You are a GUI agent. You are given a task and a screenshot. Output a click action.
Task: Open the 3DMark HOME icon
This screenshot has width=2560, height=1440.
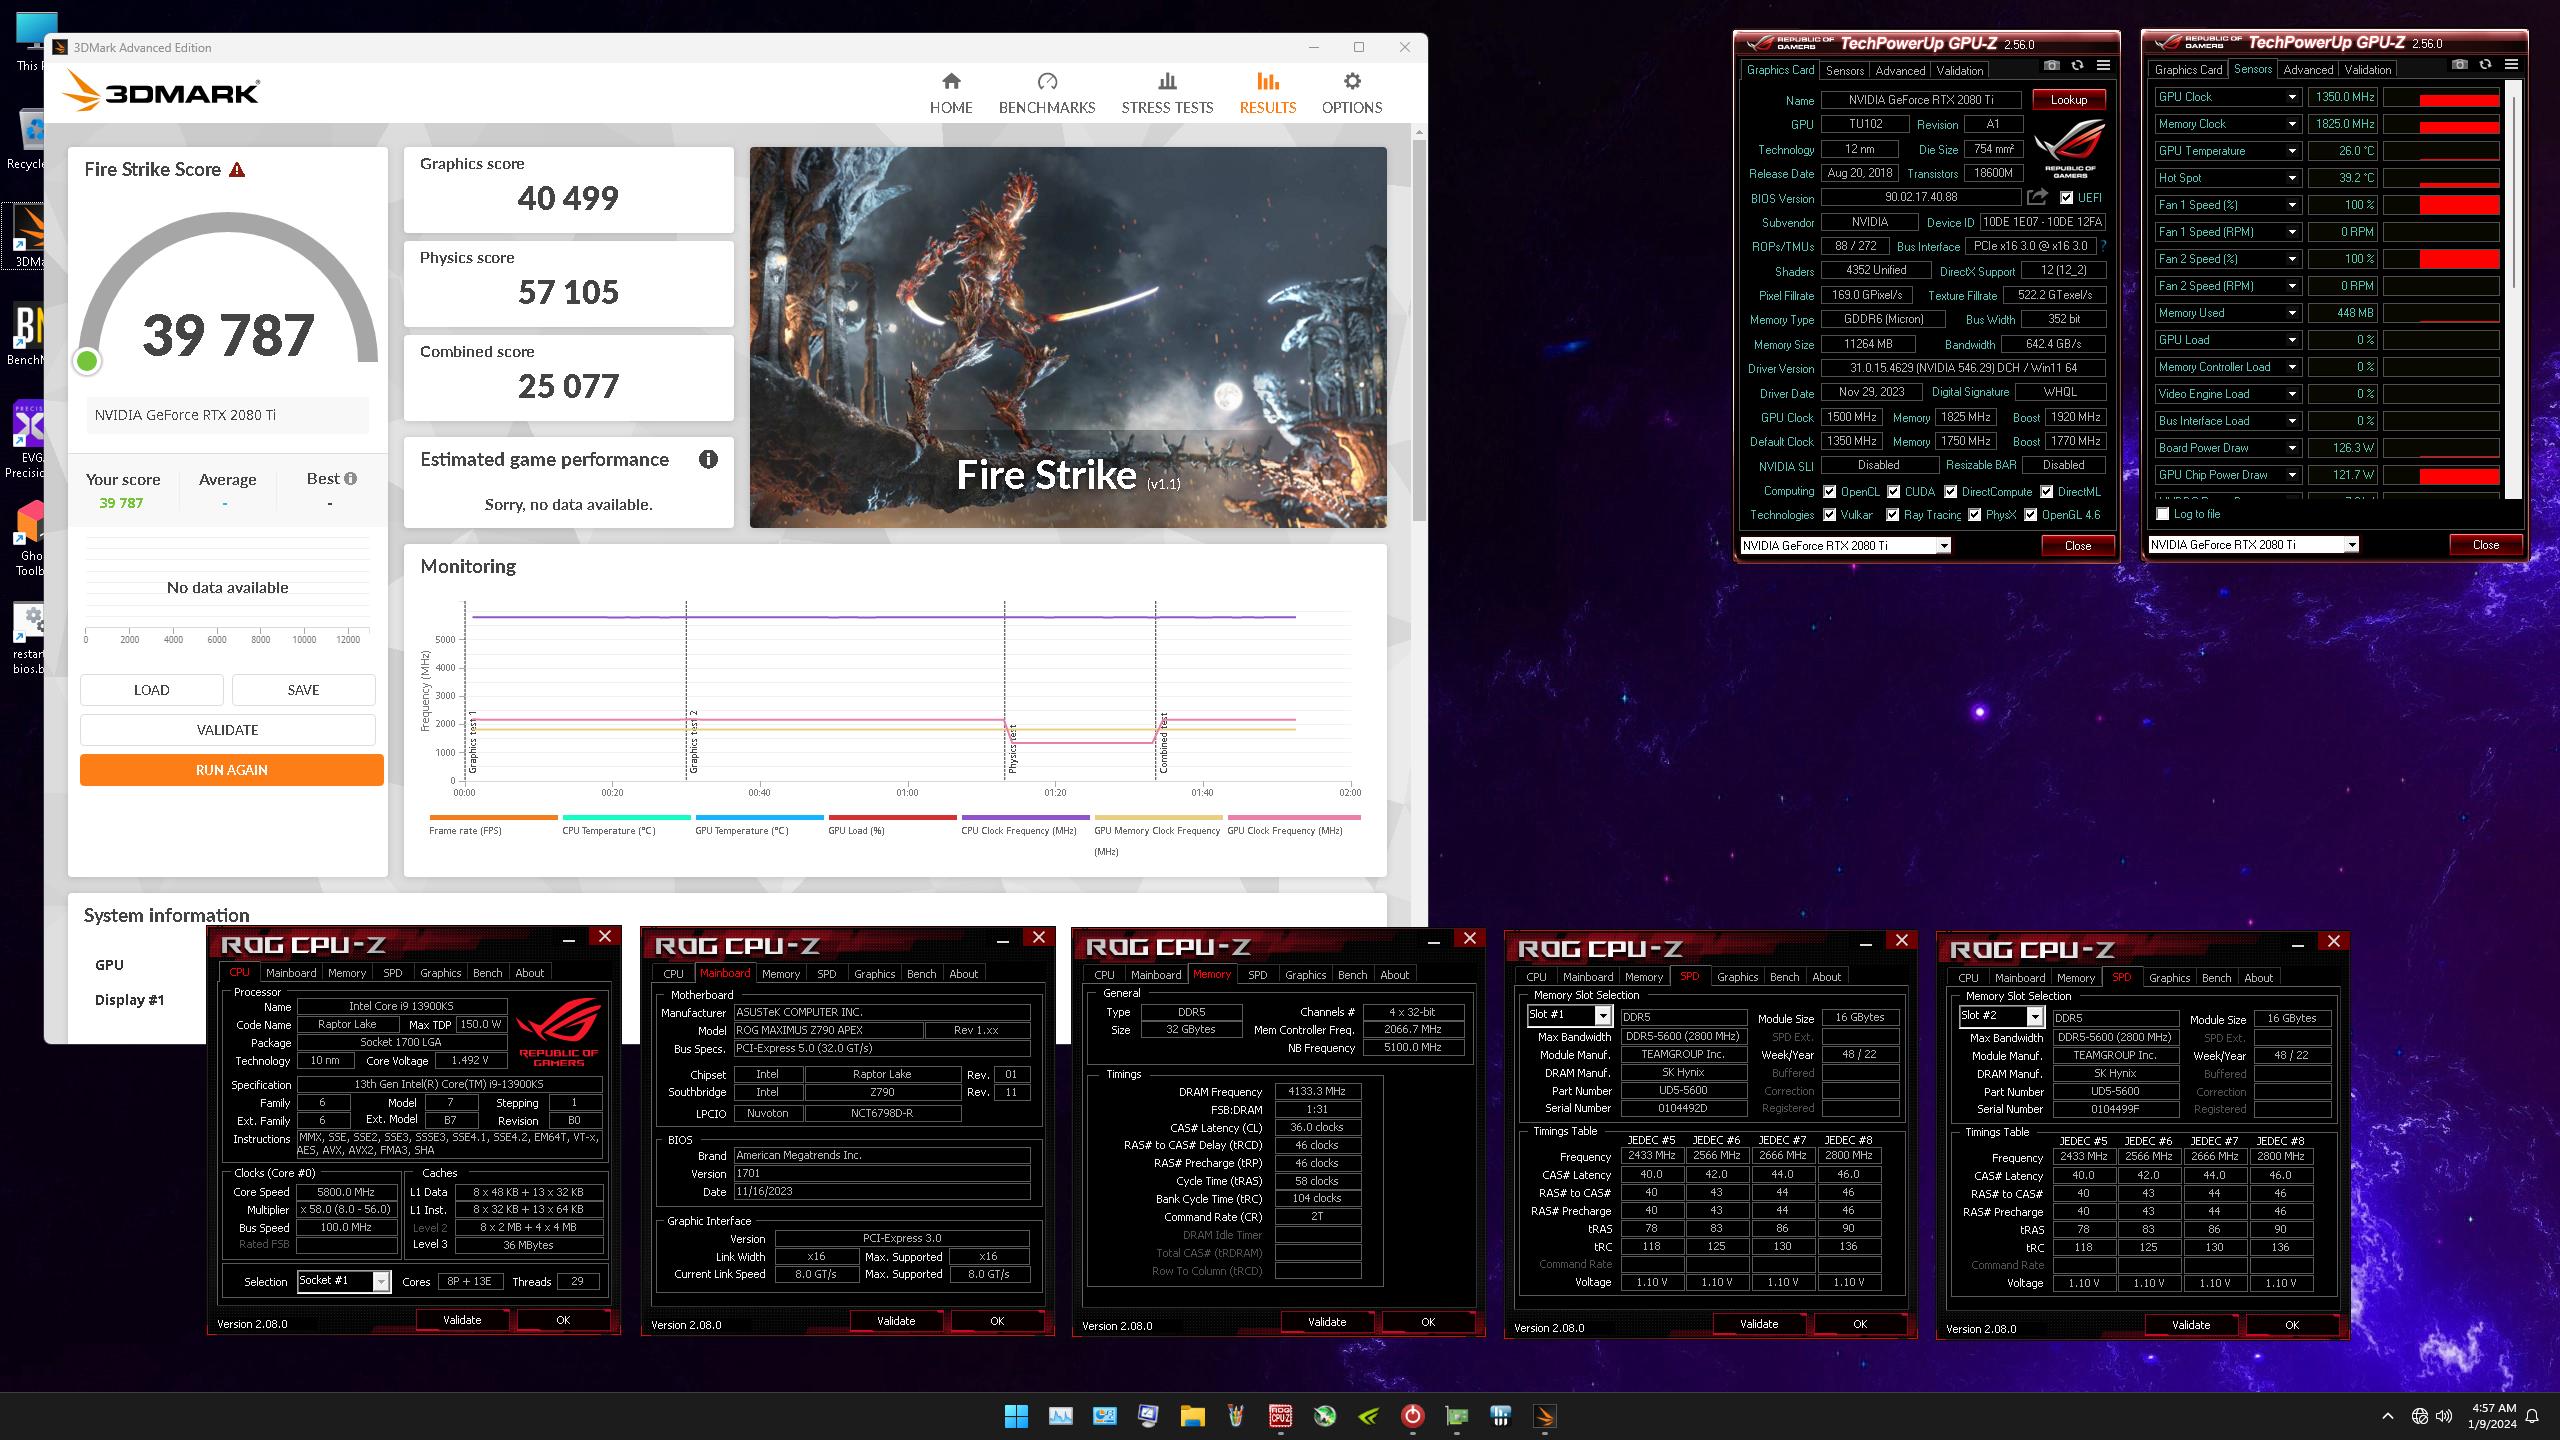point(951,81)
